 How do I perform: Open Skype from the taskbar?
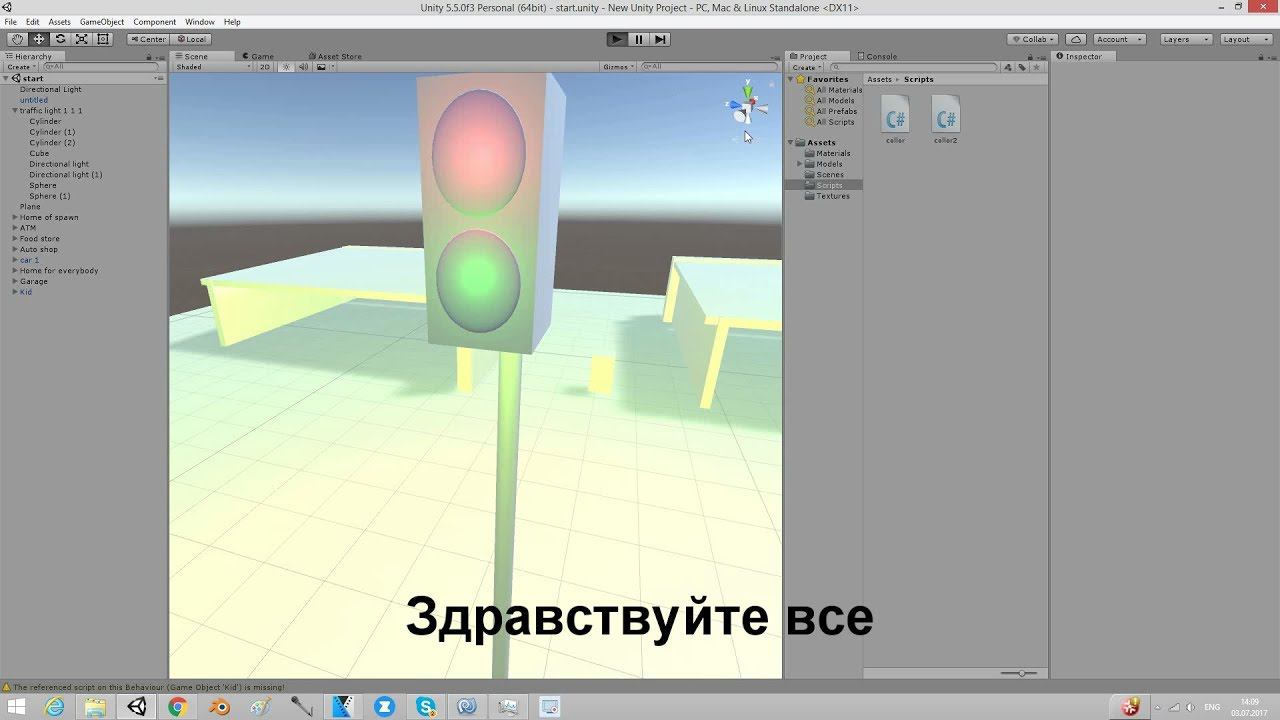coord(426,707)
